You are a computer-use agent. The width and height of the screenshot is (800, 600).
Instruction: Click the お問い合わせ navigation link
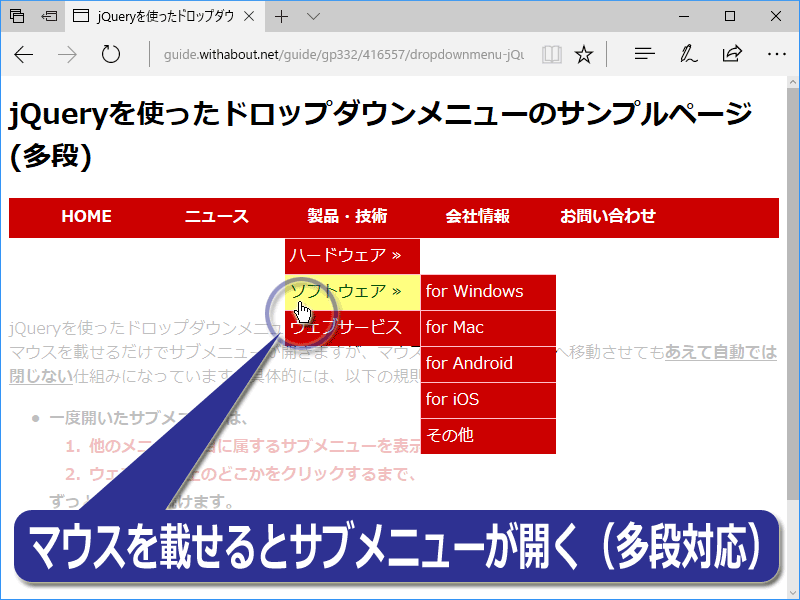(x=608, y=216)
